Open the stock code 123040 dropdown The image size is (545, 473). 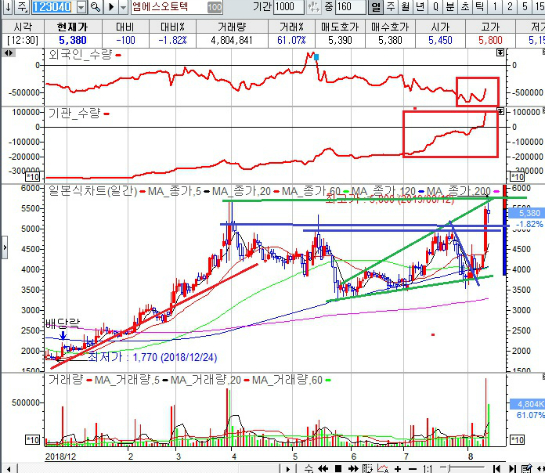(81, 7)
